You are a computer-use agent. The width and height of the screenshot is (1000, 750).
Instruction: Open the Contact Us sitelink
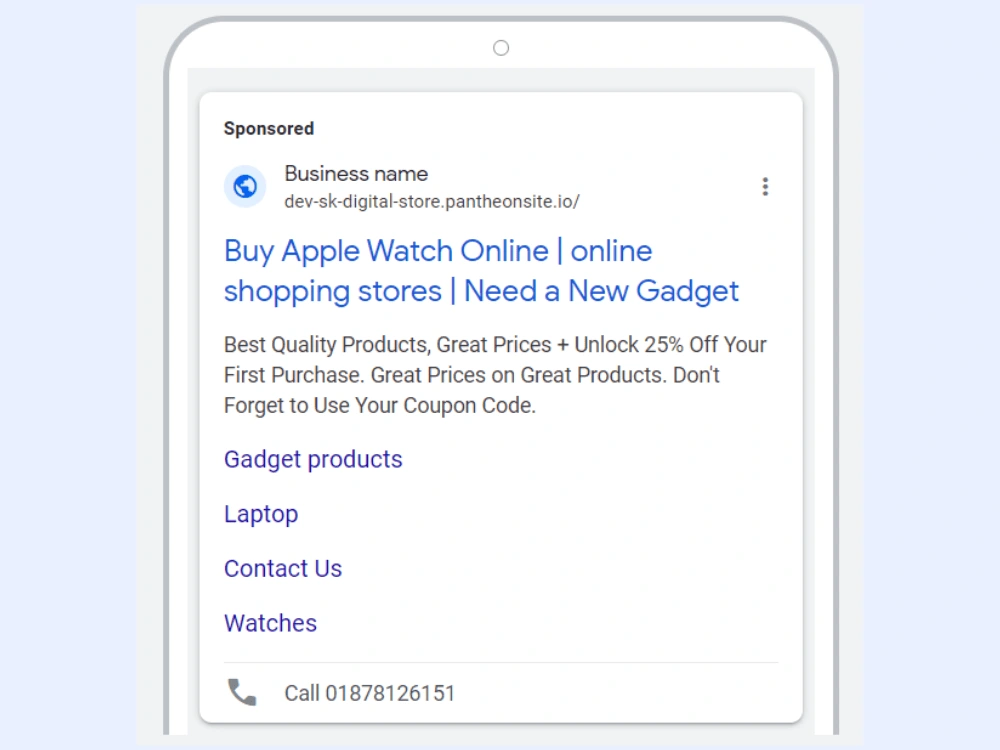283,568
